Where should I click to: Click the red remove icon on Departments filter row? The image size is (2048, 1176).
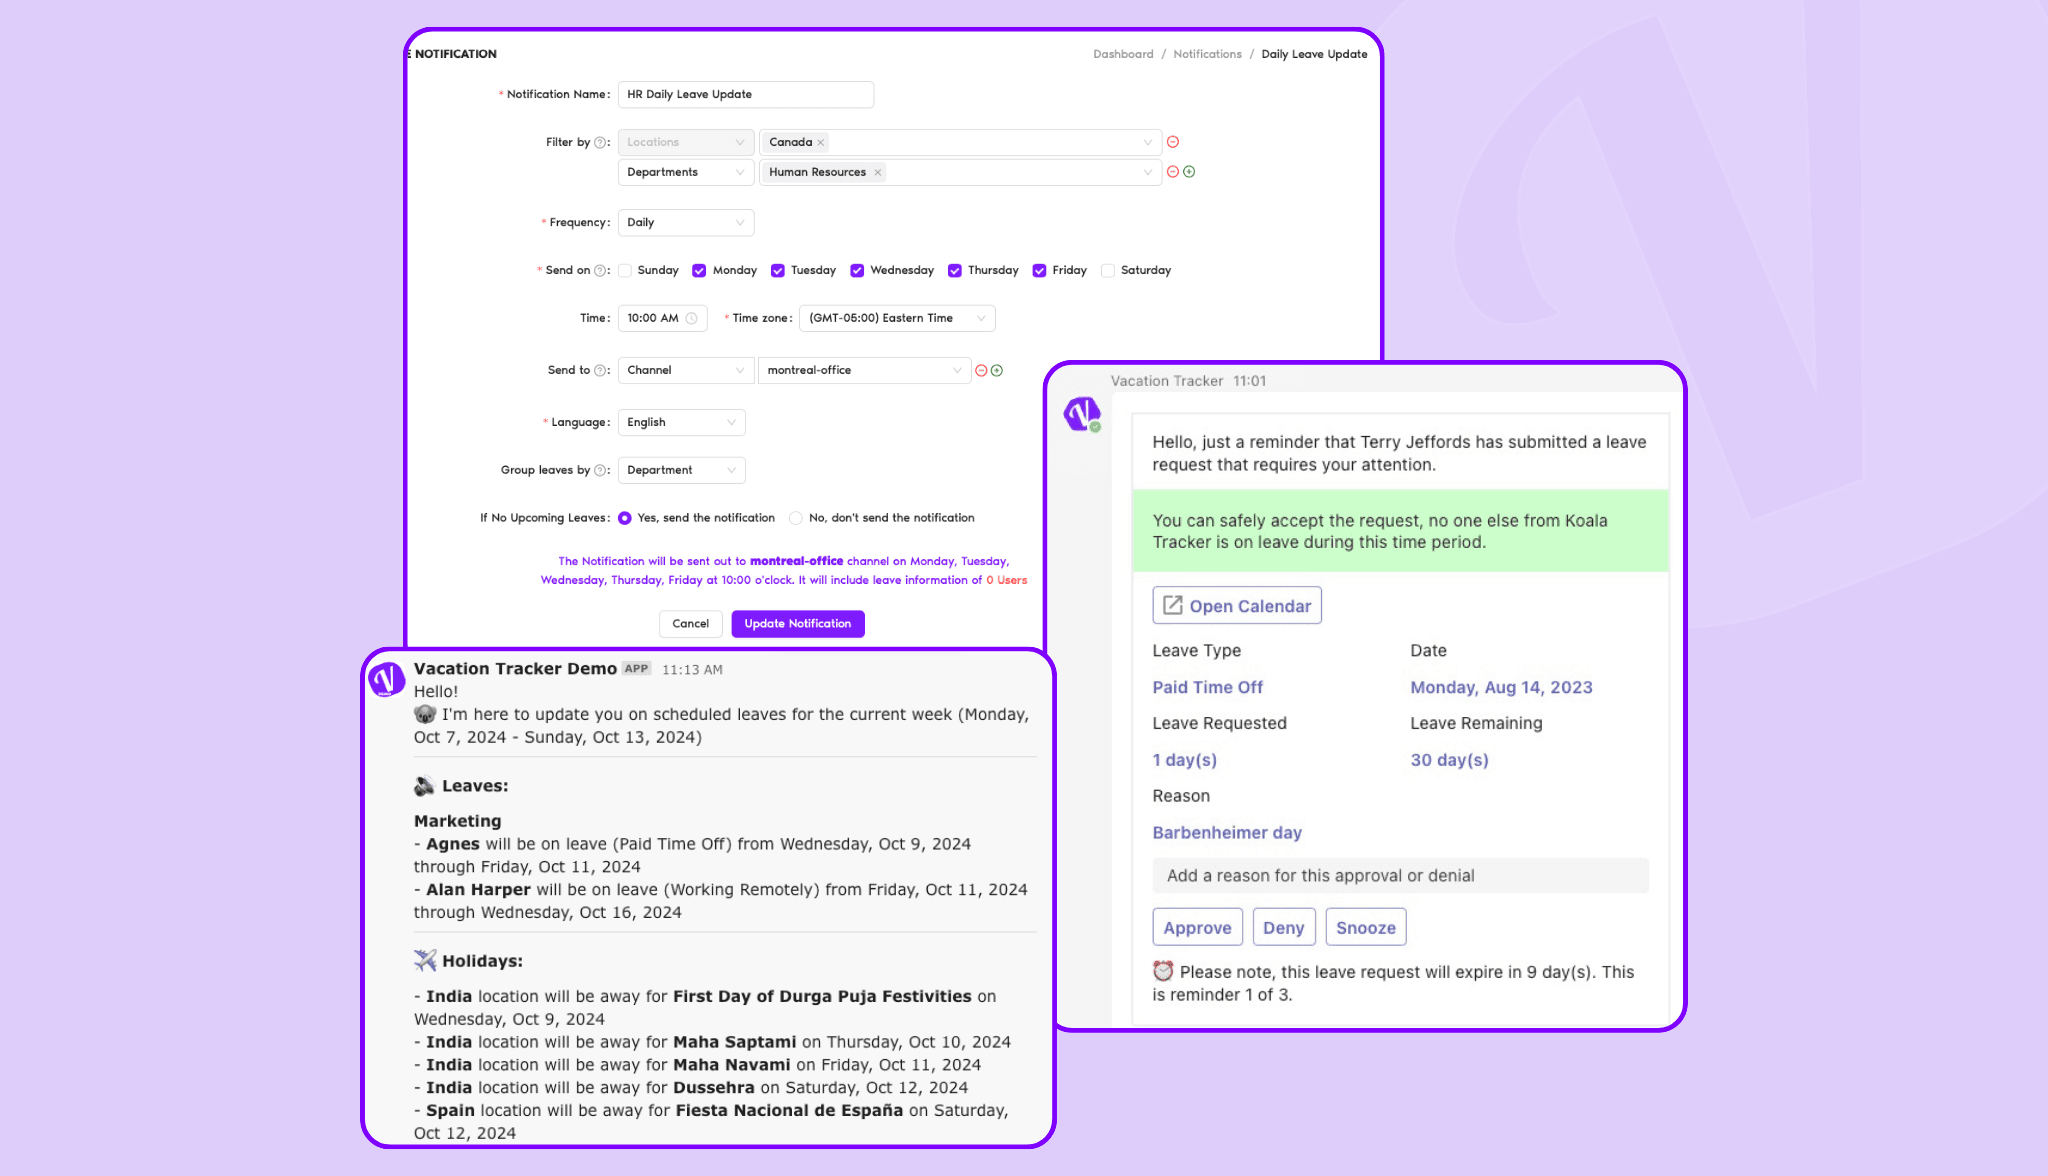pyautogui.click(x=1173, y=172)
